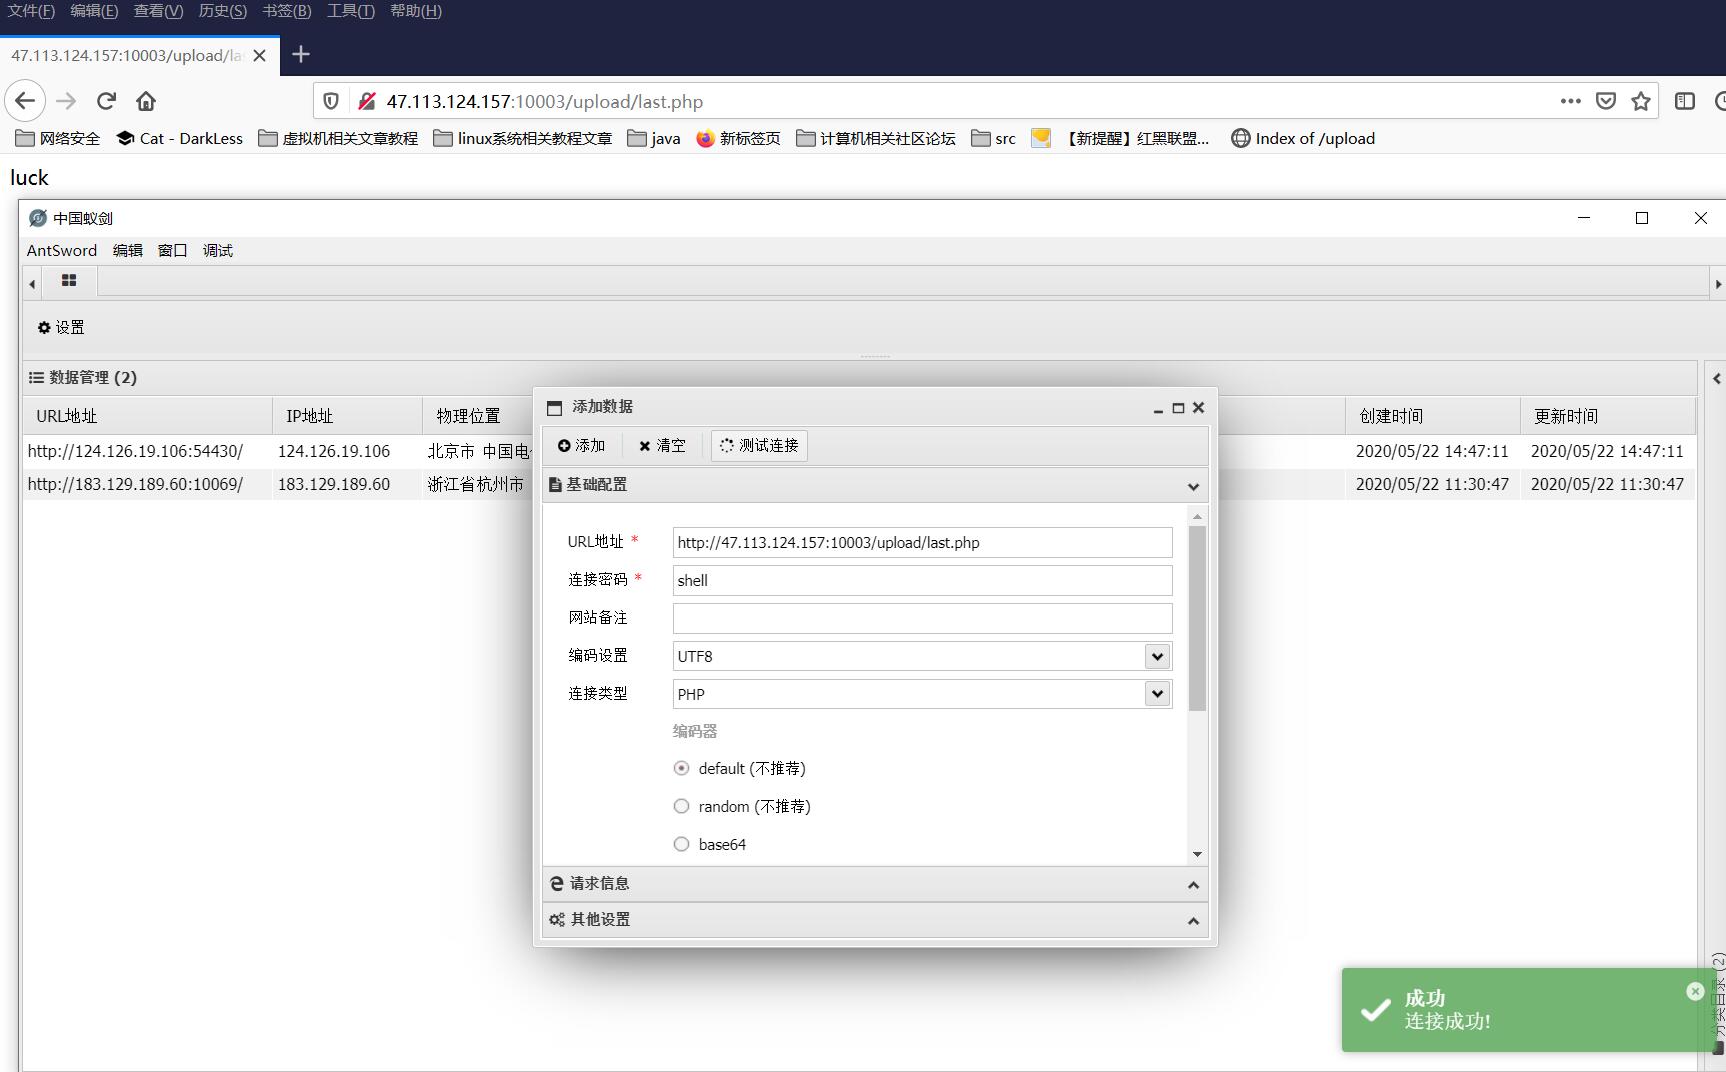Open the 编辑 menu in AntSword
The image size is (1726, 1072).
click(127, 250)
